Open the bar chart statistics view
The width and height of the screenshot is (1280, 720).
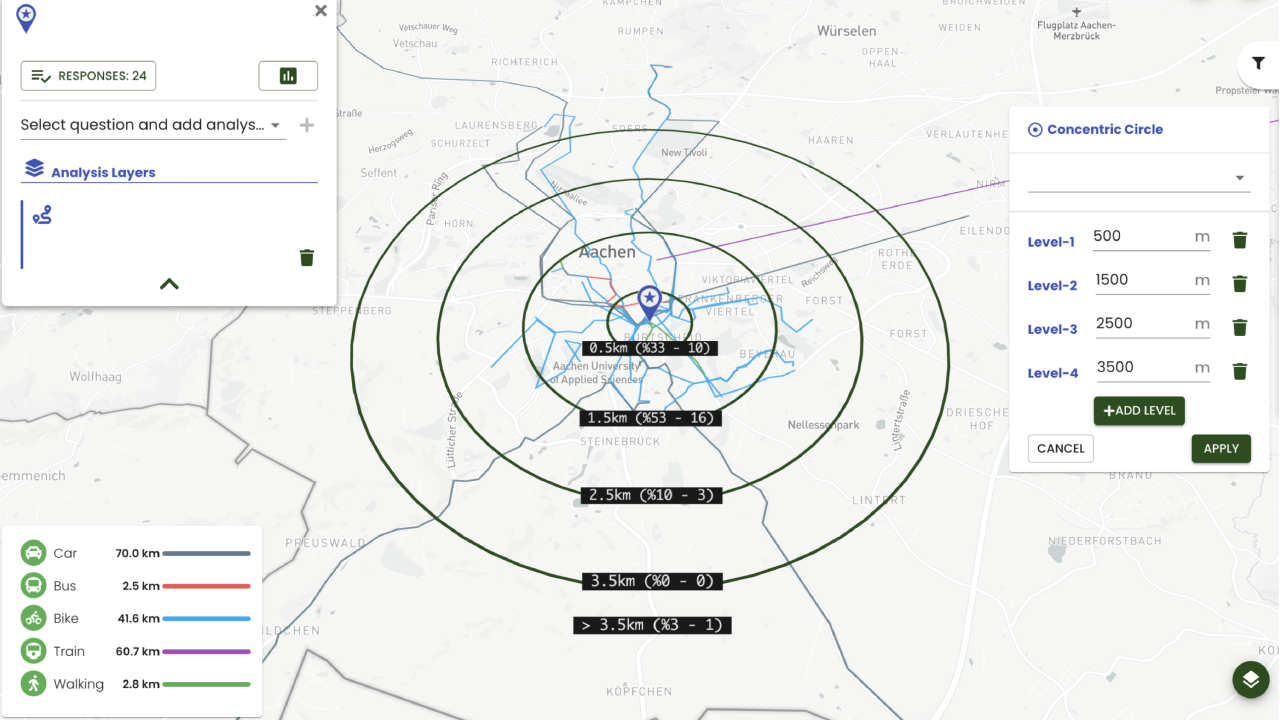click(288, 76)
